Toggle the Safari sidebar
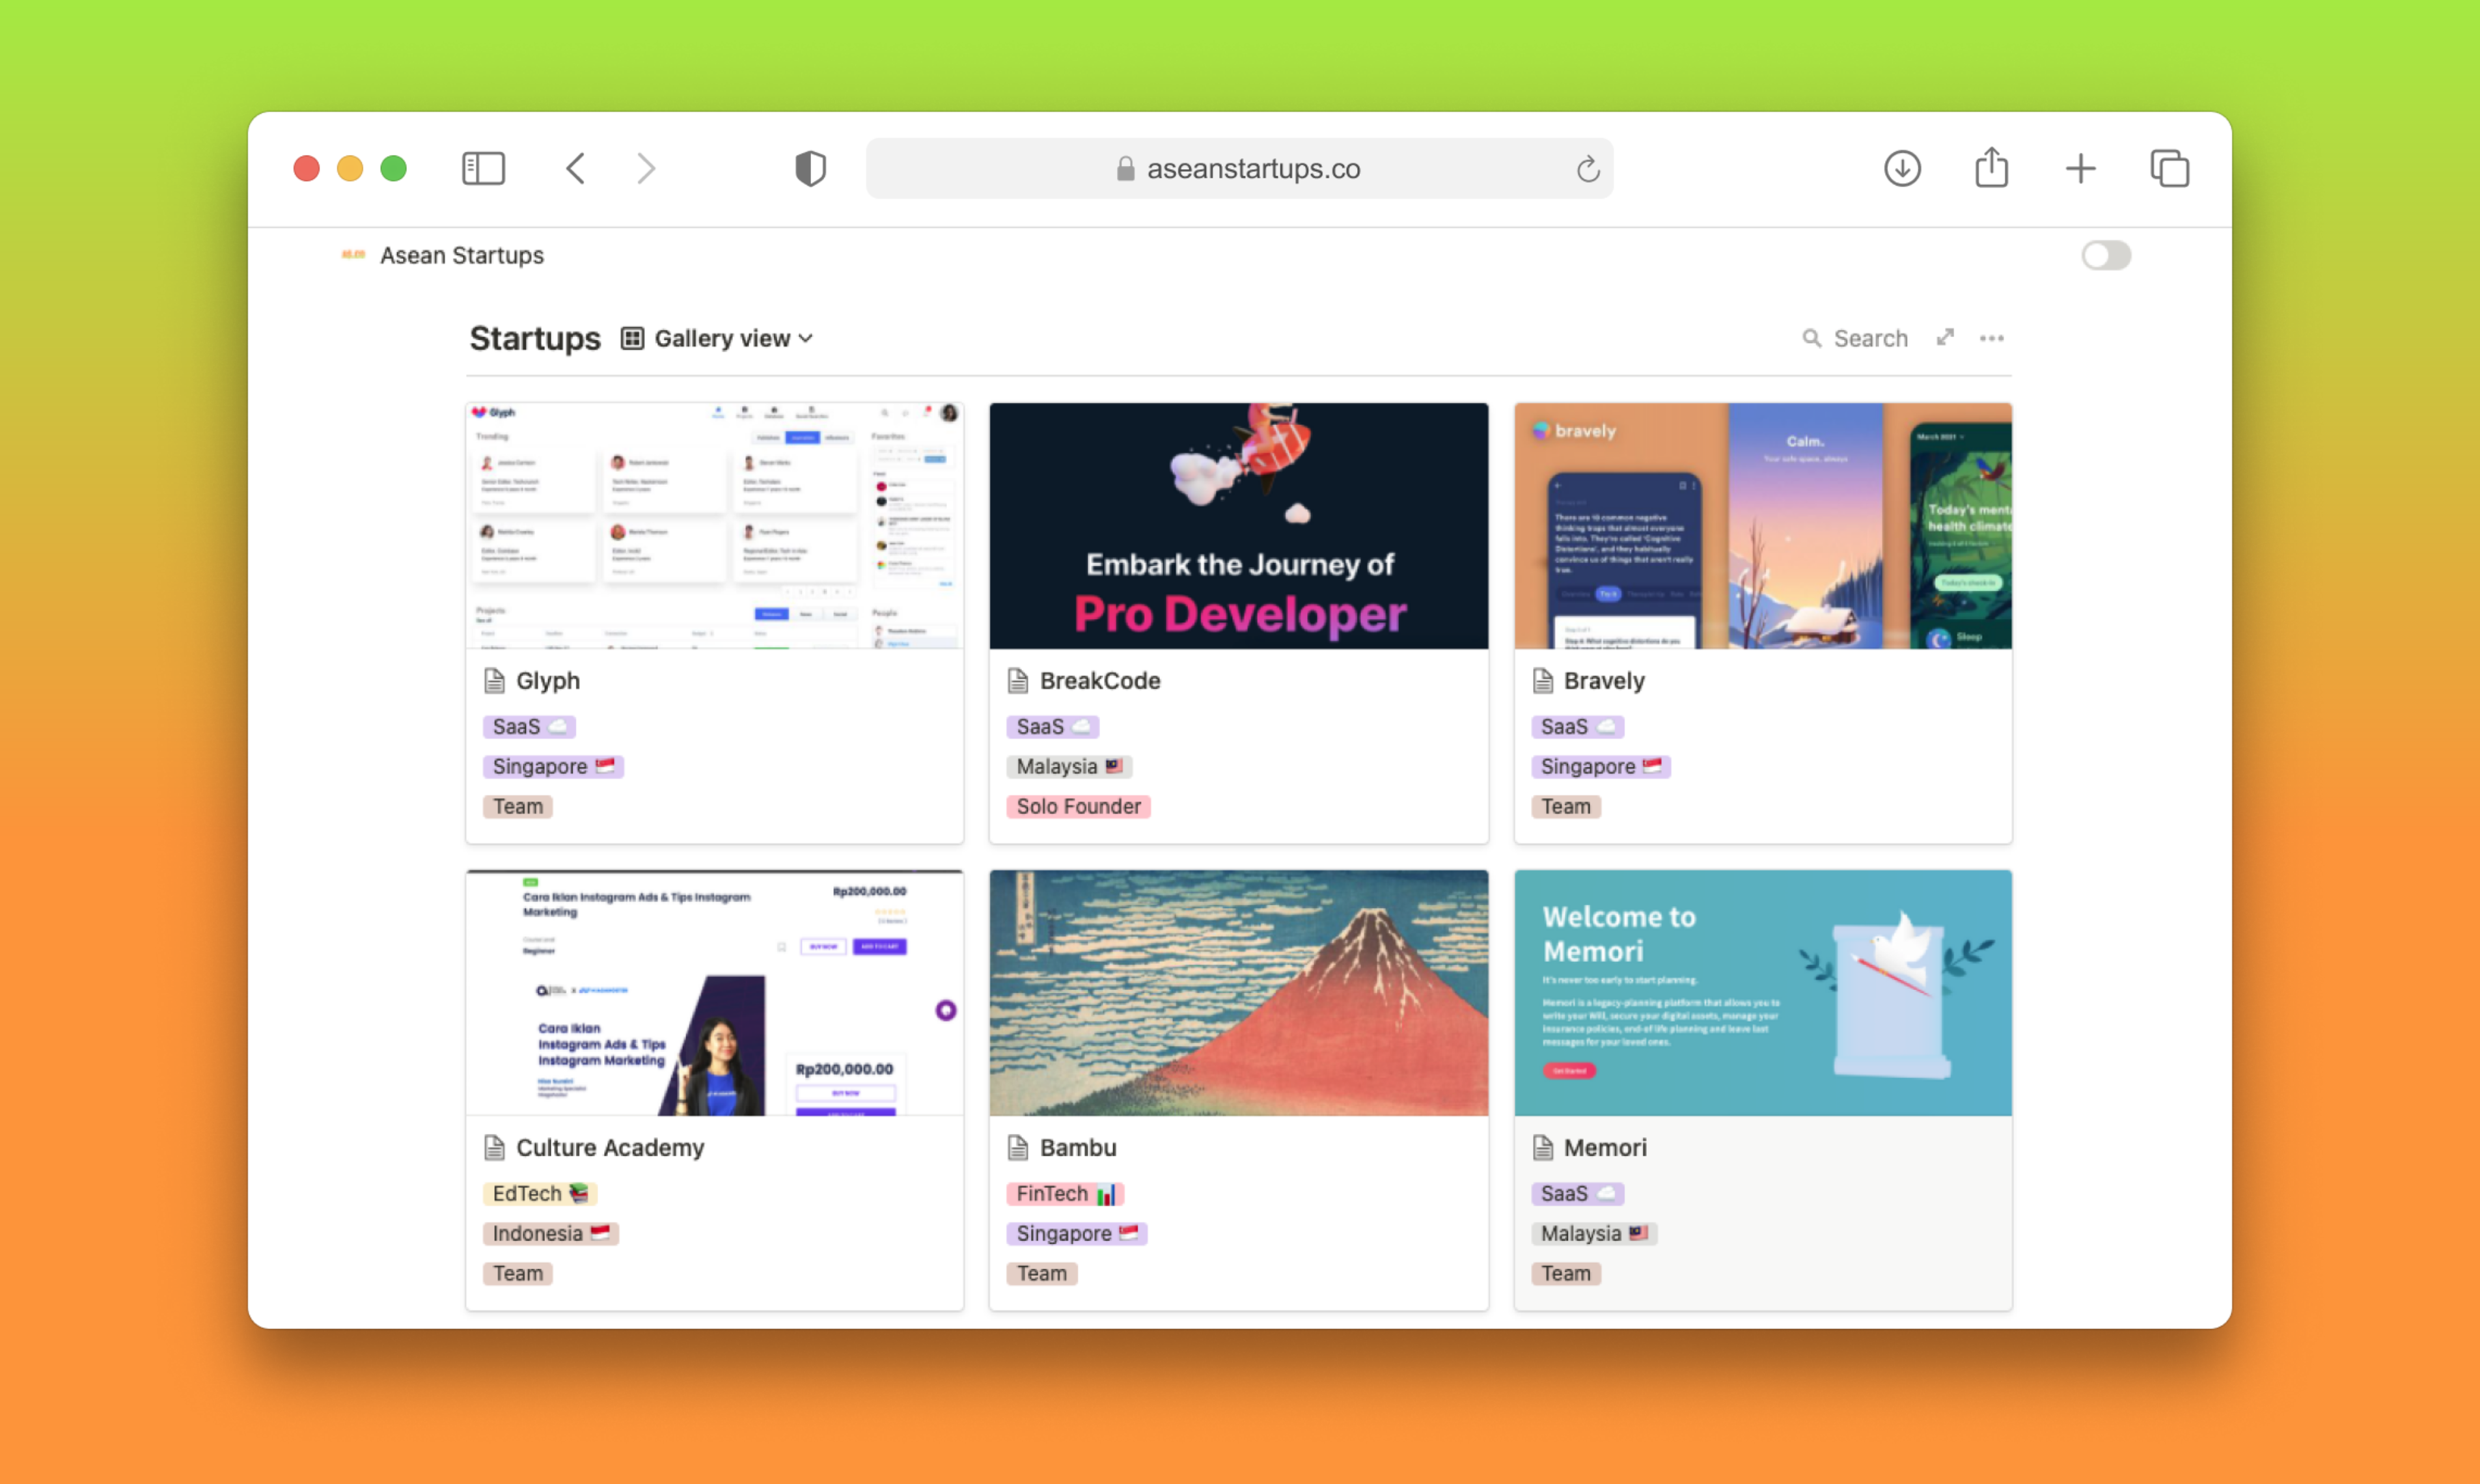The image size is (2480, 1484). tap(483, 168)
